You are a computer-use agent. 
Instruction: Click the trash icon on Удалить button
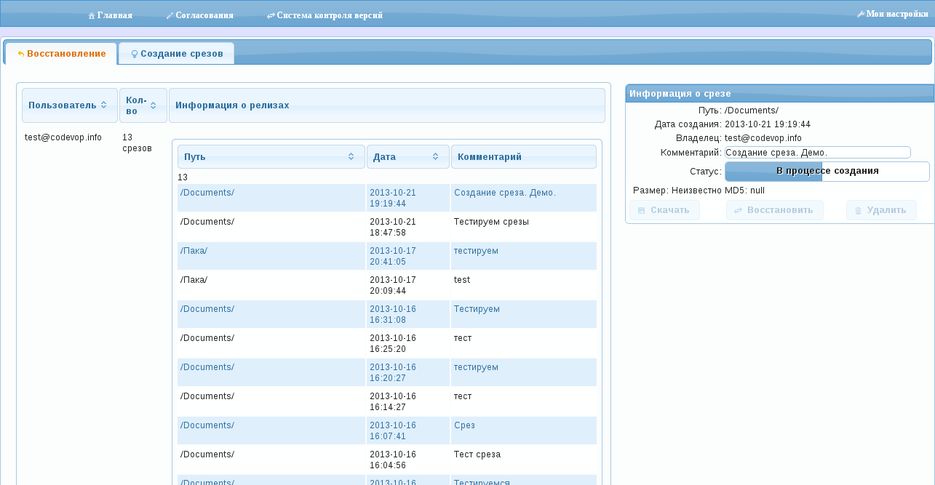click(857, 210)
